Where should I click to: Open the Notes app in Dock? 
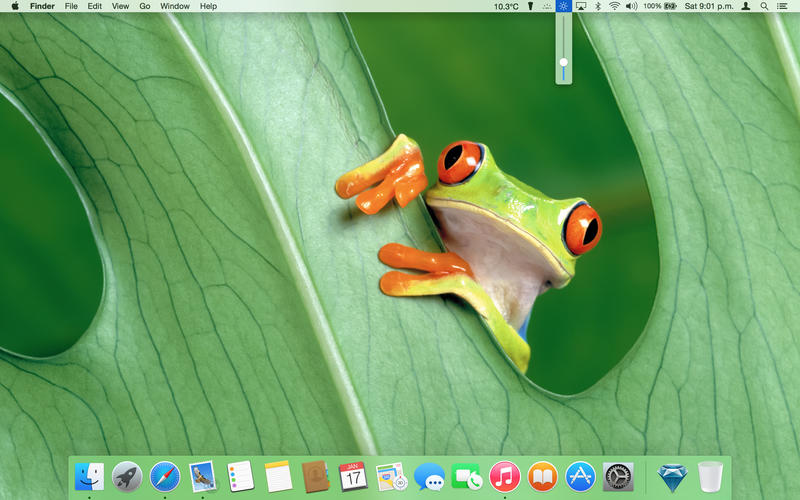[278, 476]
